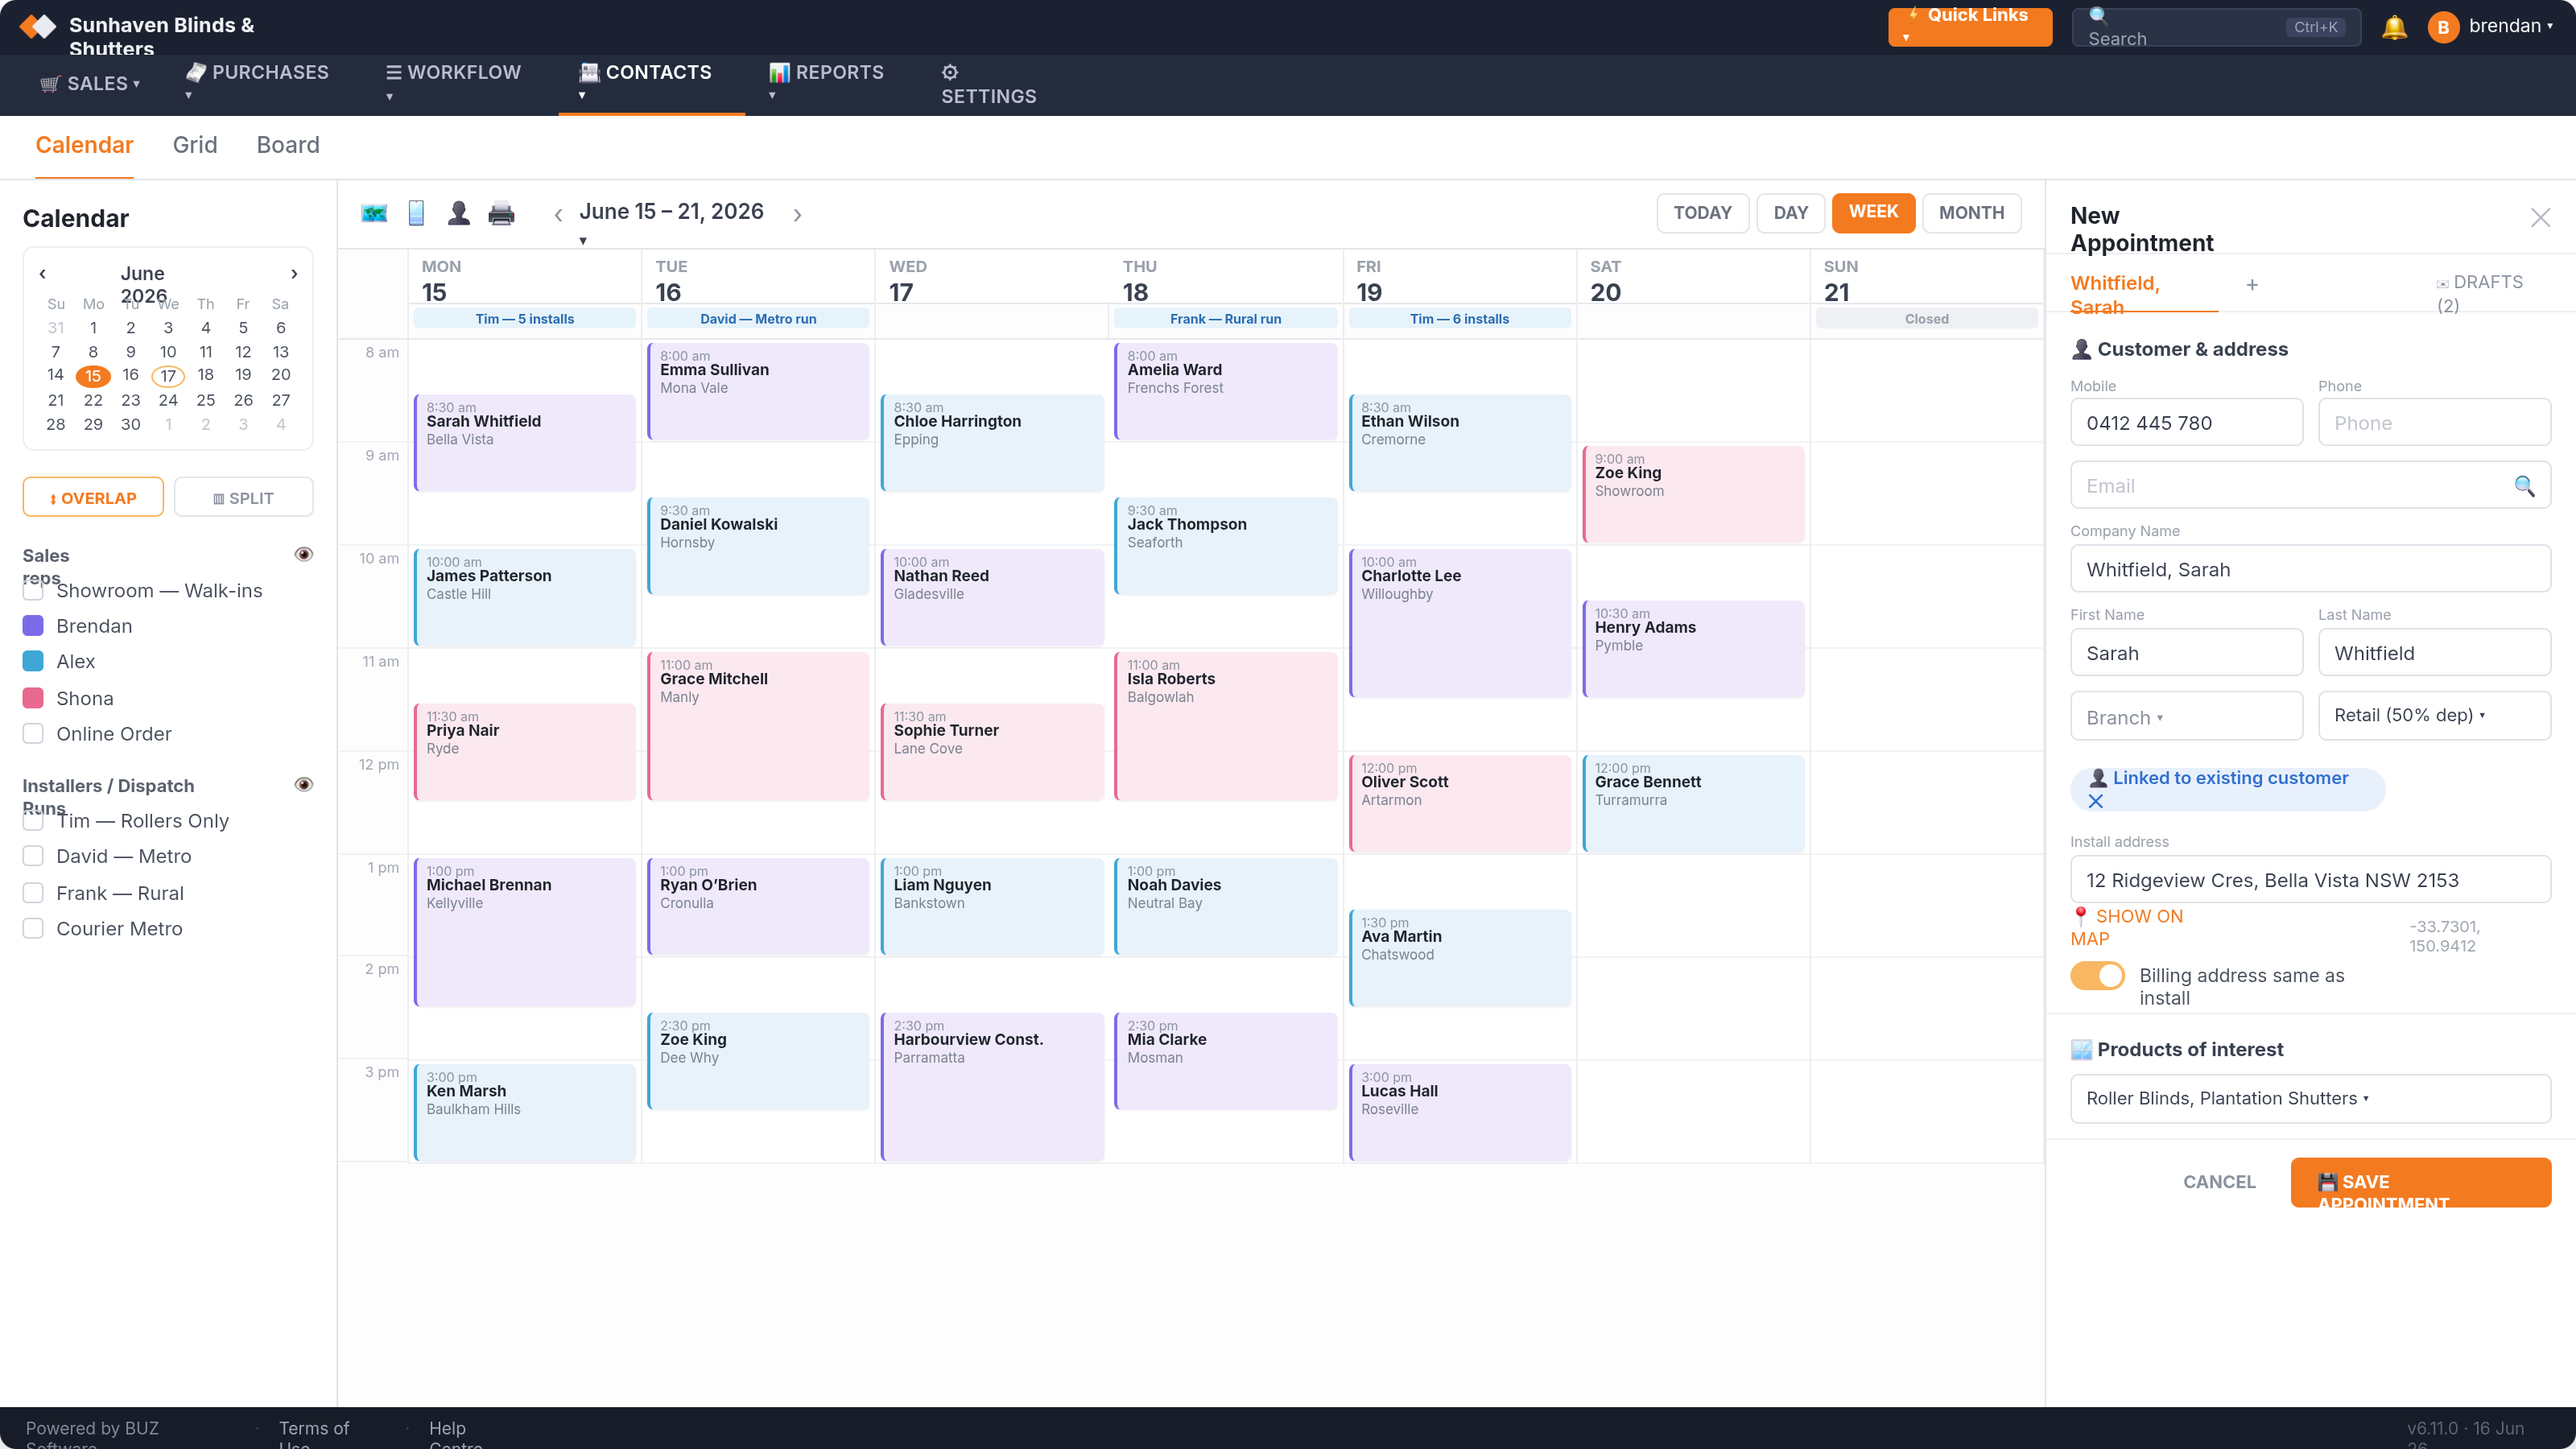
Task: Click Shona pink color swatch
Action: (33, 698)
